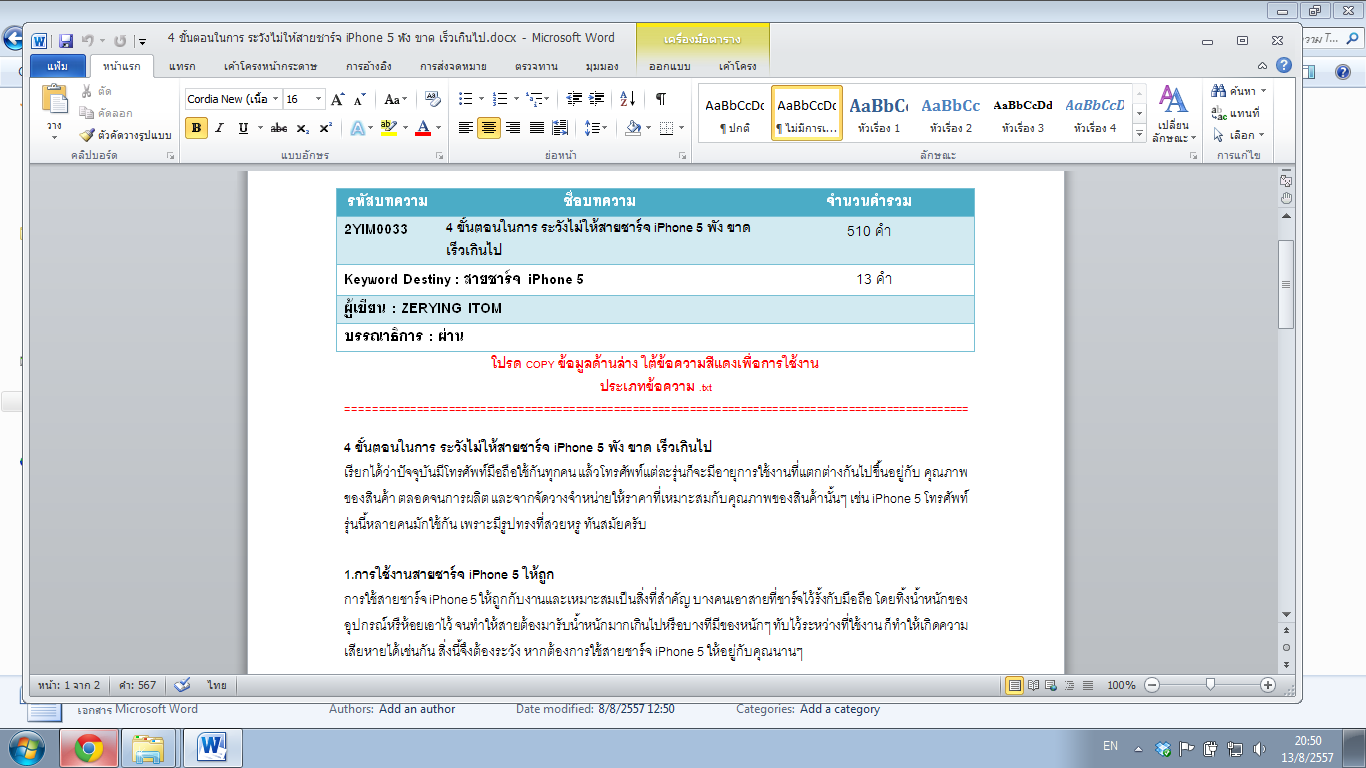1366x768 pixels.
Task: Click the Paste clipboard icon
Action: click(55, 100)
